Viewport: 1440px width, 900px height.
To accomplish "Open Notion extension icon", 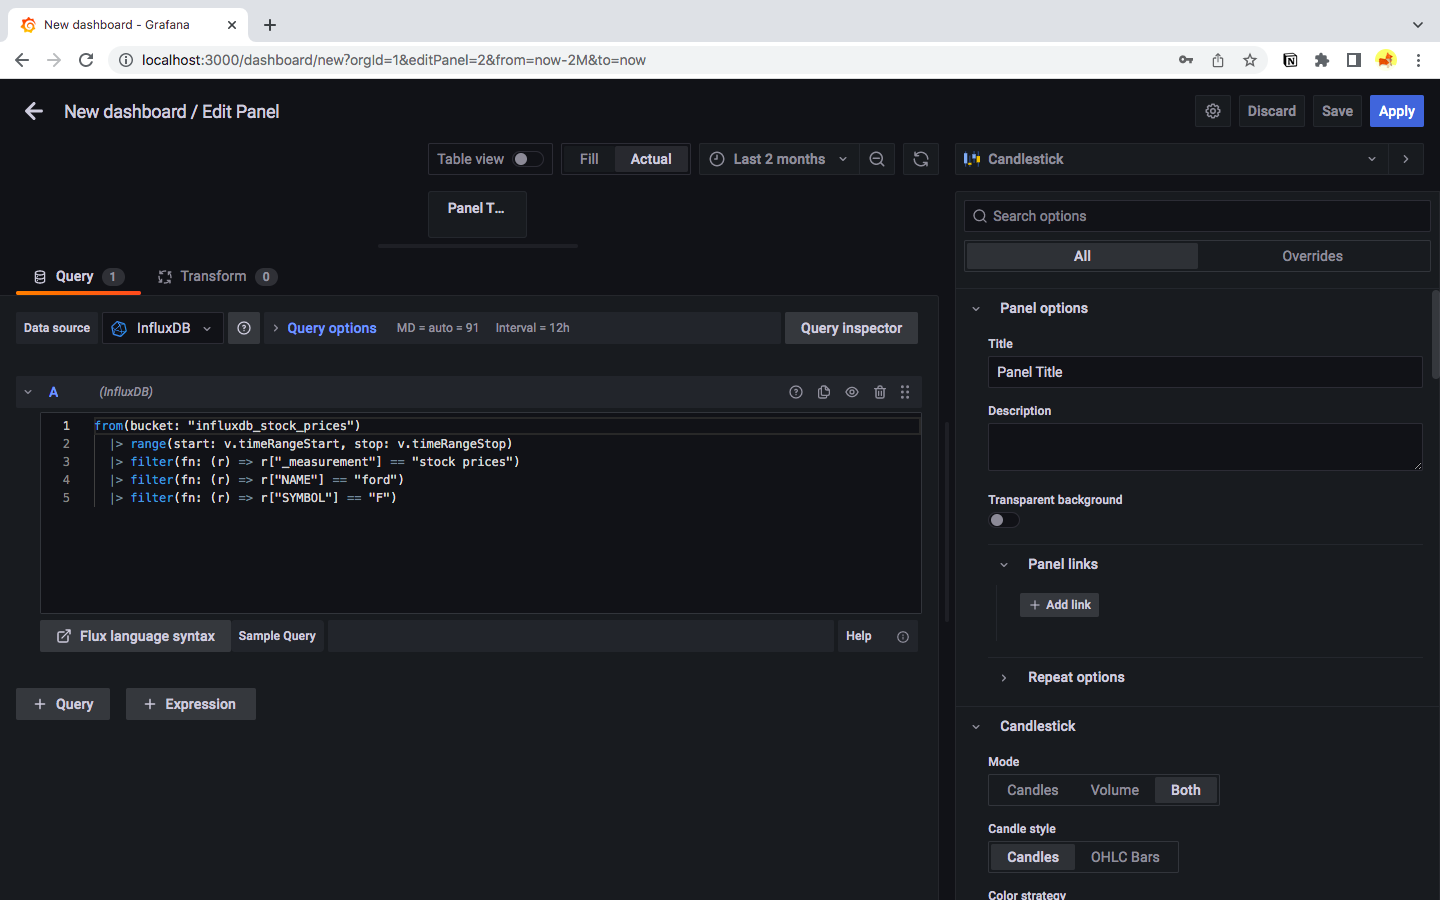I will (x=1290, y=60).
